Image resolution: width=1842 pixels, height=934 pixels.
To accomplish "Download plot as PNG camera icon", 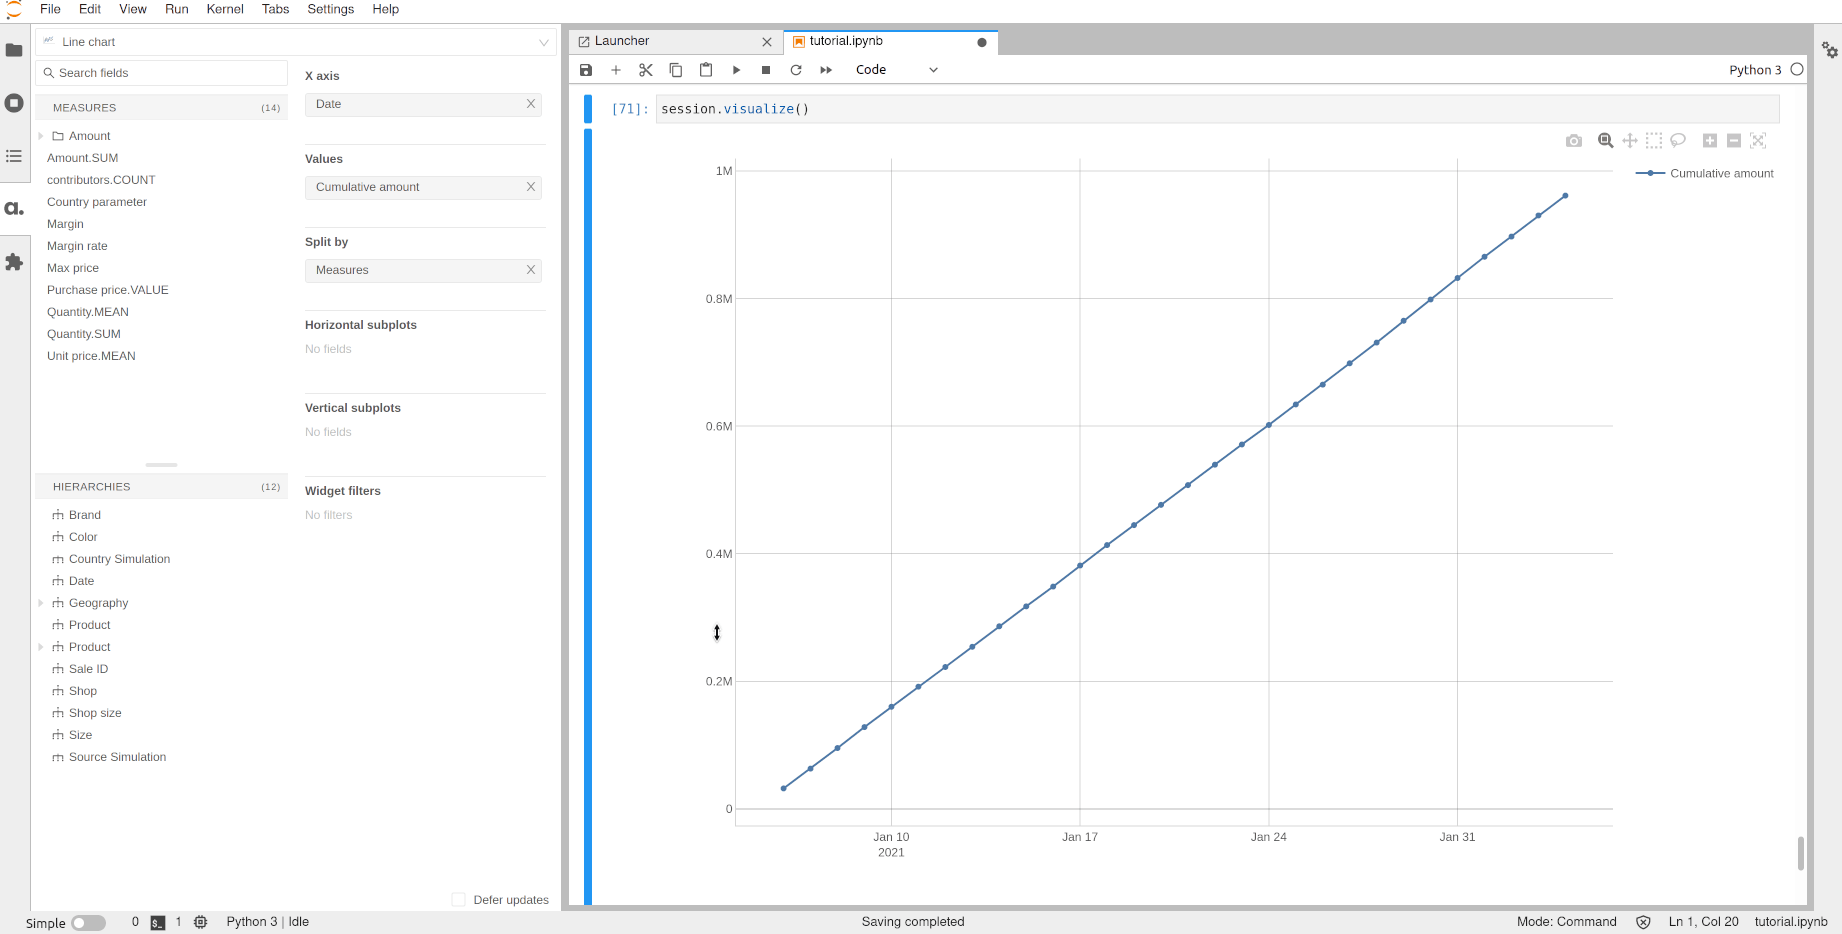I will (1574, 141).
